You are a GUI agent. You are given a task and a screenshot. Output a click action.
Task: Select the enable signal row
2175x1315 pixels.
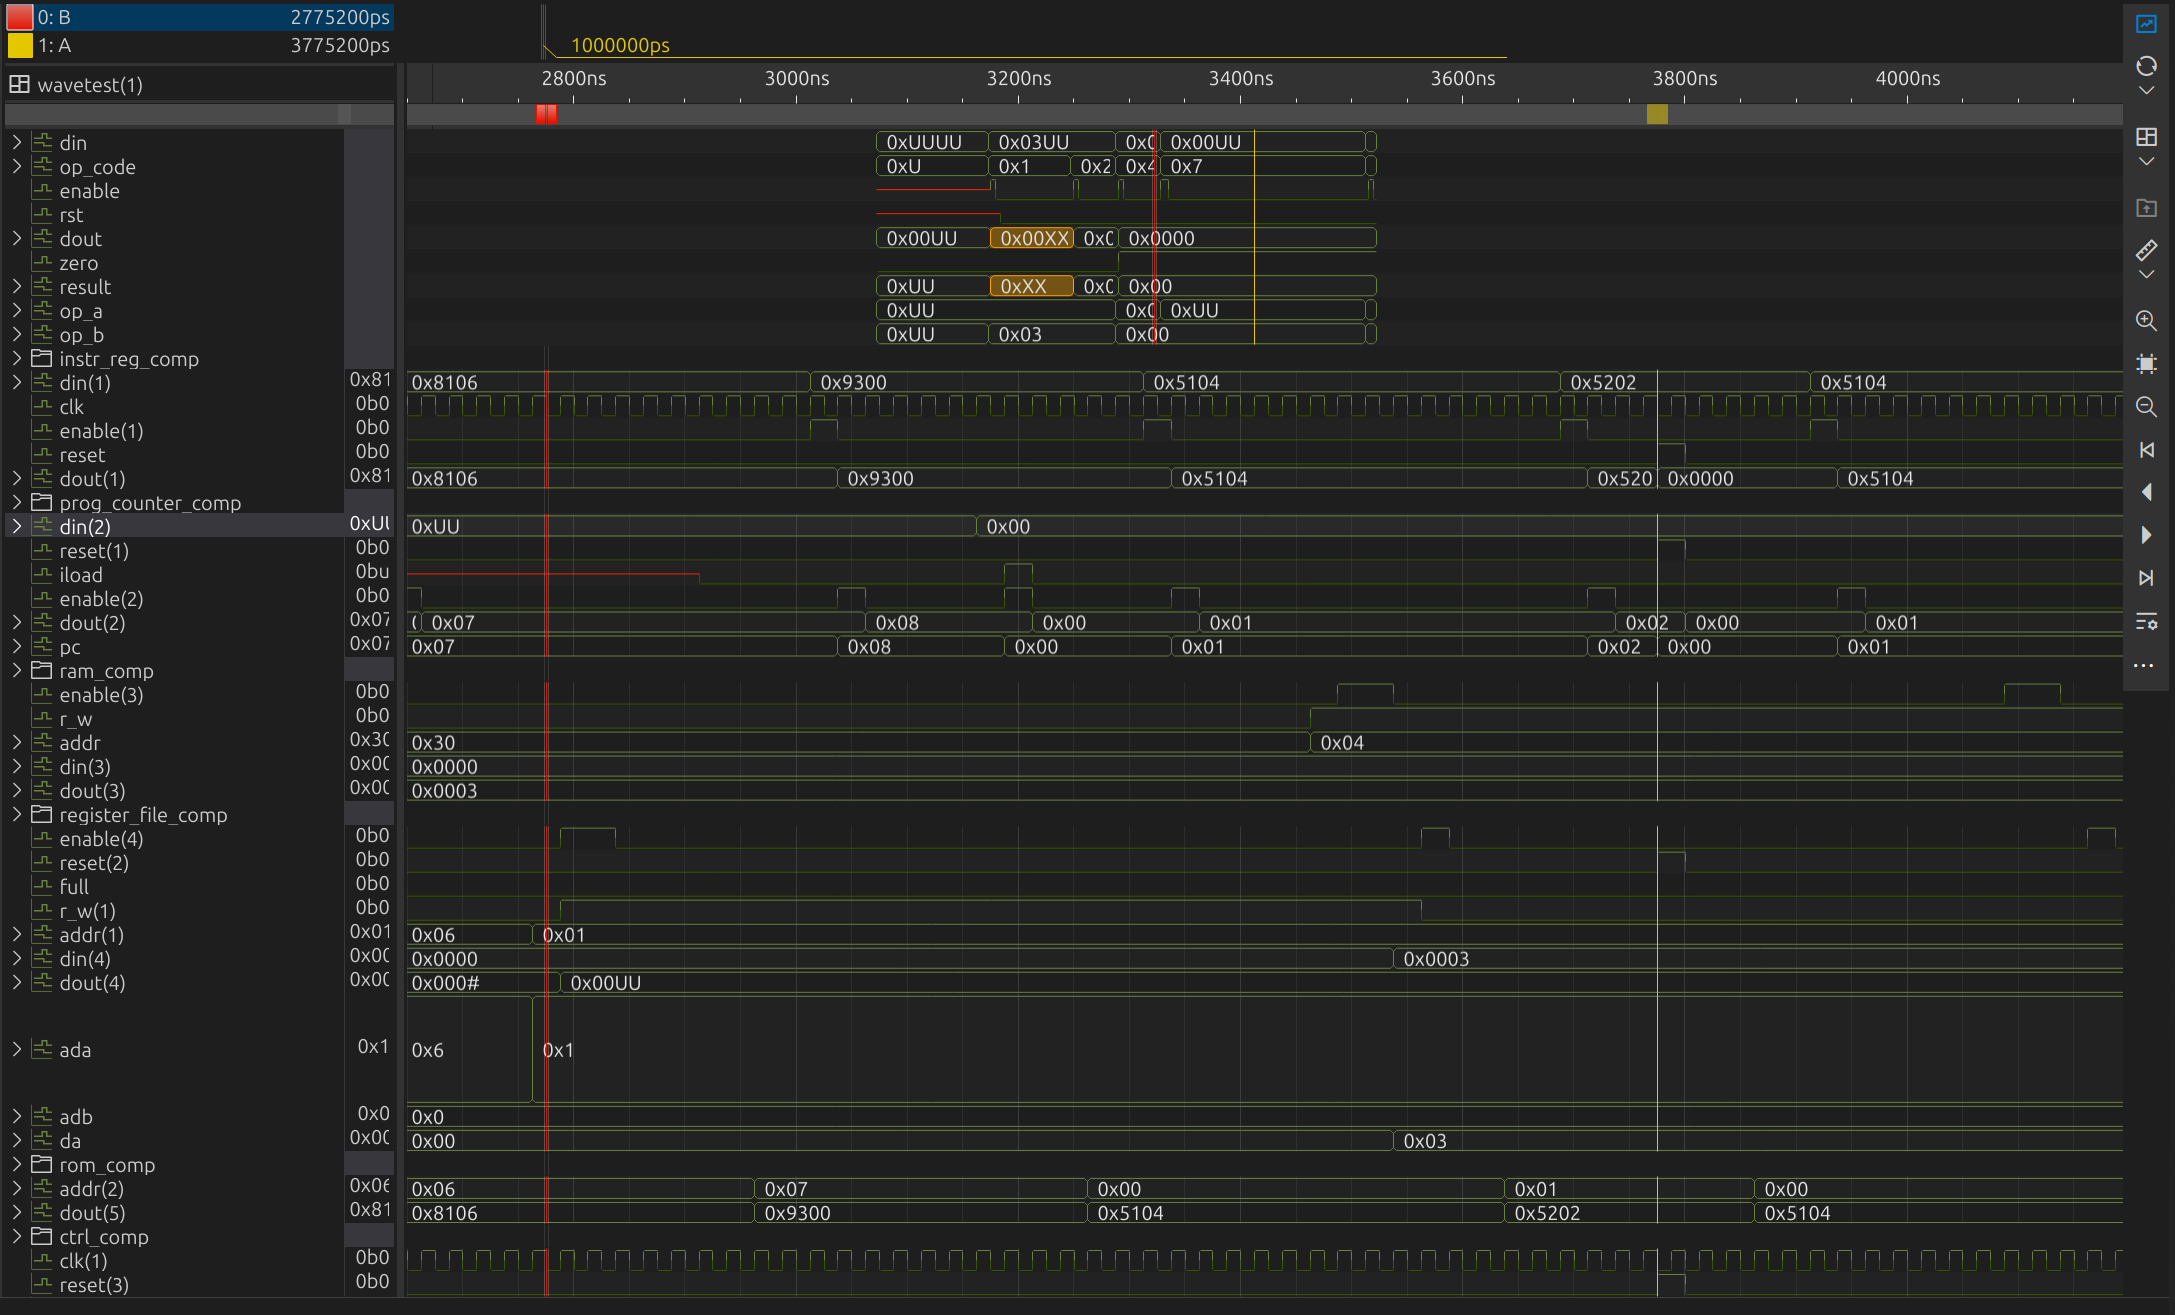(174, 191)
